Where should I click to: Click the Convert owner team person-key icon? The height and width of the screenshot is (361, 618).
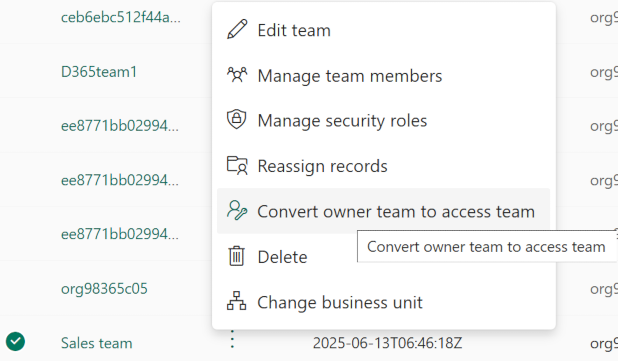click(x=237, y=210)
